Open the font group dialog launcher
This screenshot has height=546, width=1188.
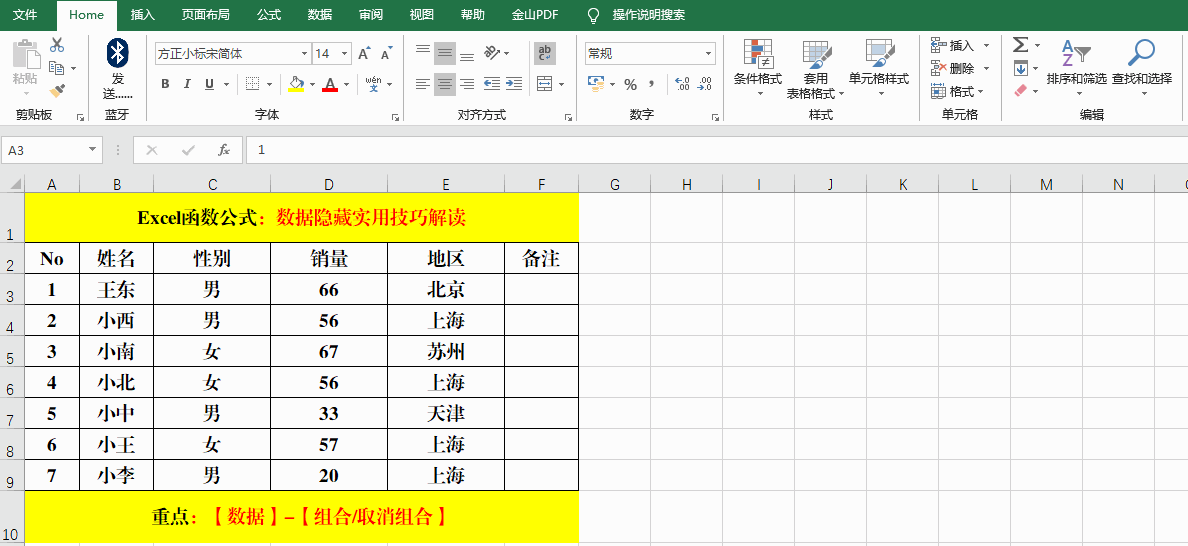pos(395,117)
